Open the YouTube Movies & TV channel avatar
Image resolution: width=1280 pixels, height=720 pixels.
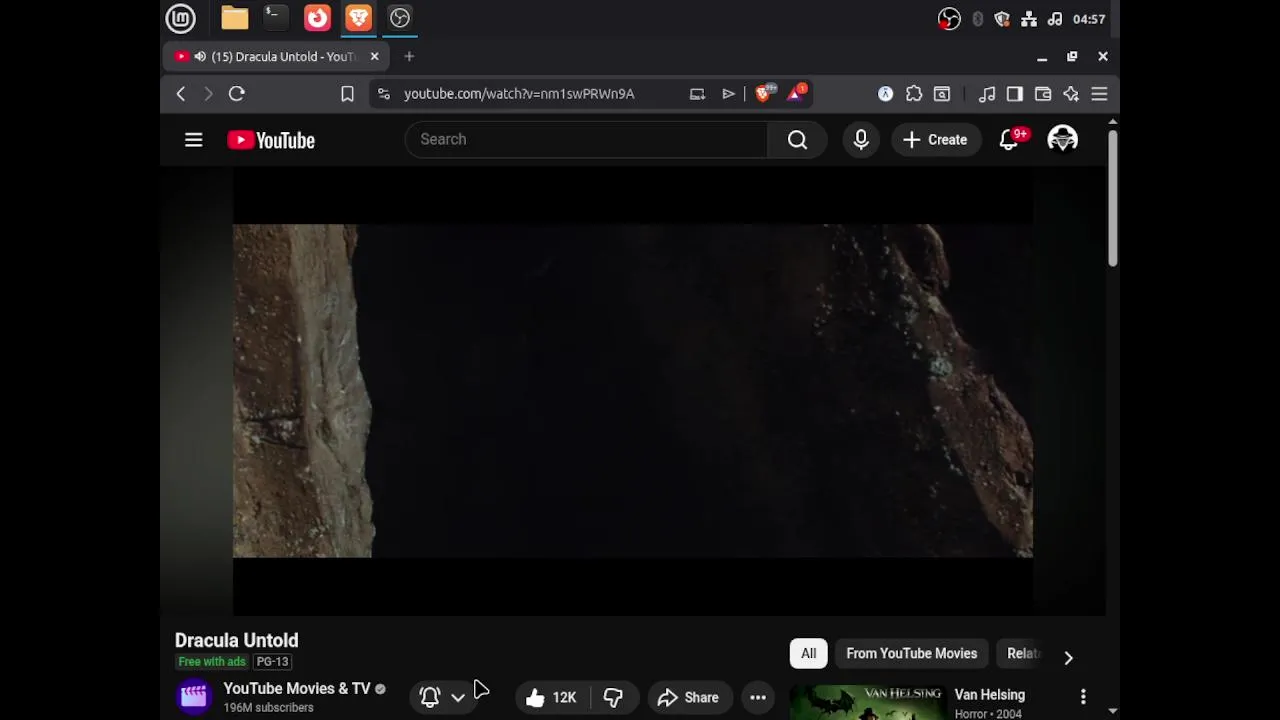(x=194, y=697)
